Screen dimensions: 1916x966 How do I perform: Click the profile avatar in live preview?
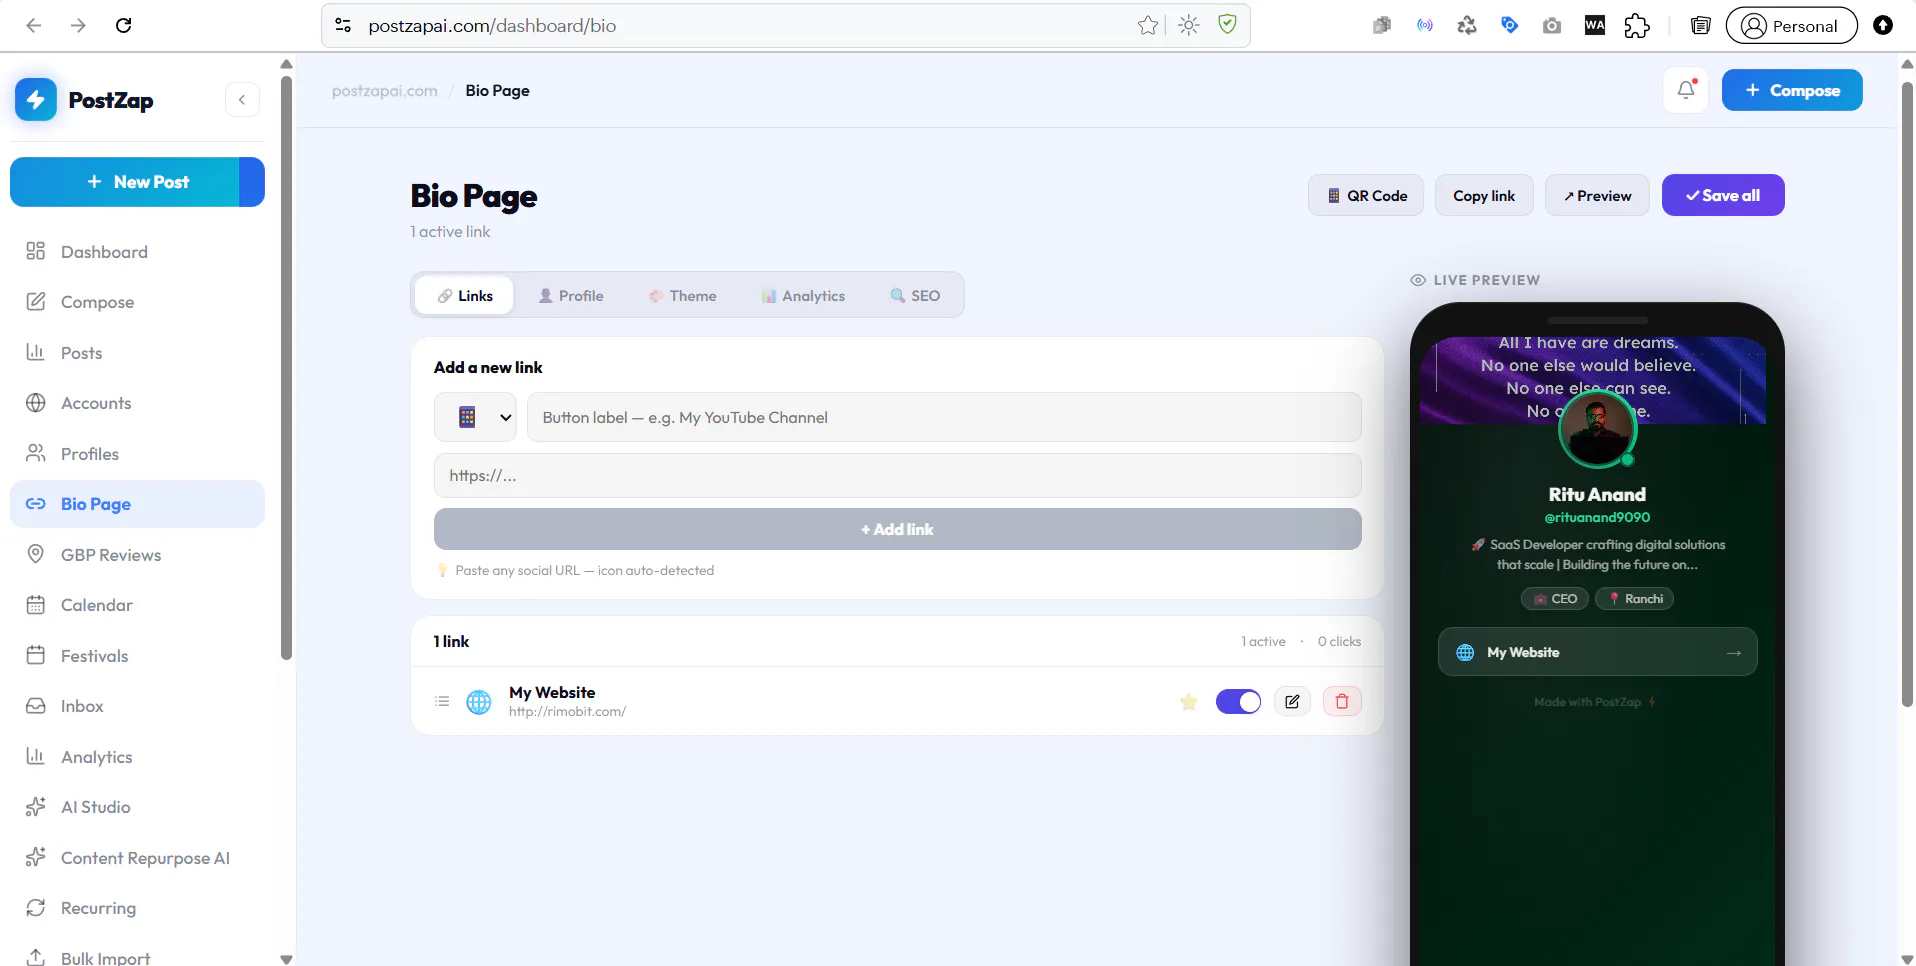(1597, 429)
